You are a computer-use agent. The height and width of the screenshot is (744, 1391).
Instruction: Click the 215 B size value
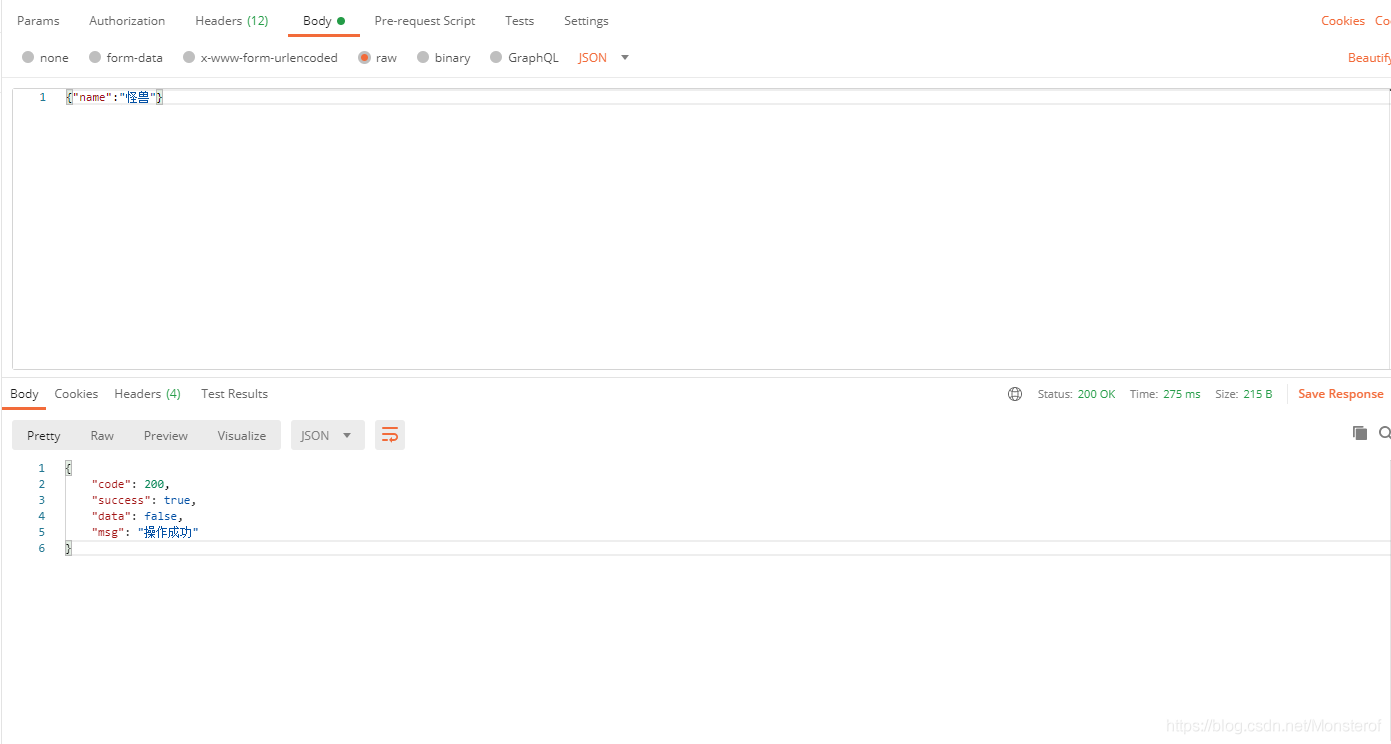point(1258,394)
